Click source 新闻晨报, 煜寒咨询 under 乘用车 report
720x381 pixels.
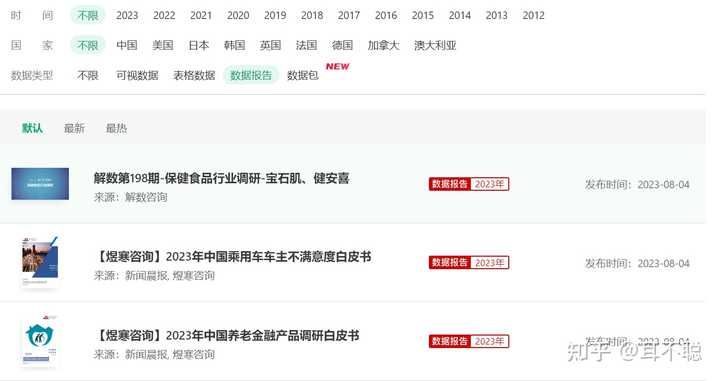coord(154,275)
